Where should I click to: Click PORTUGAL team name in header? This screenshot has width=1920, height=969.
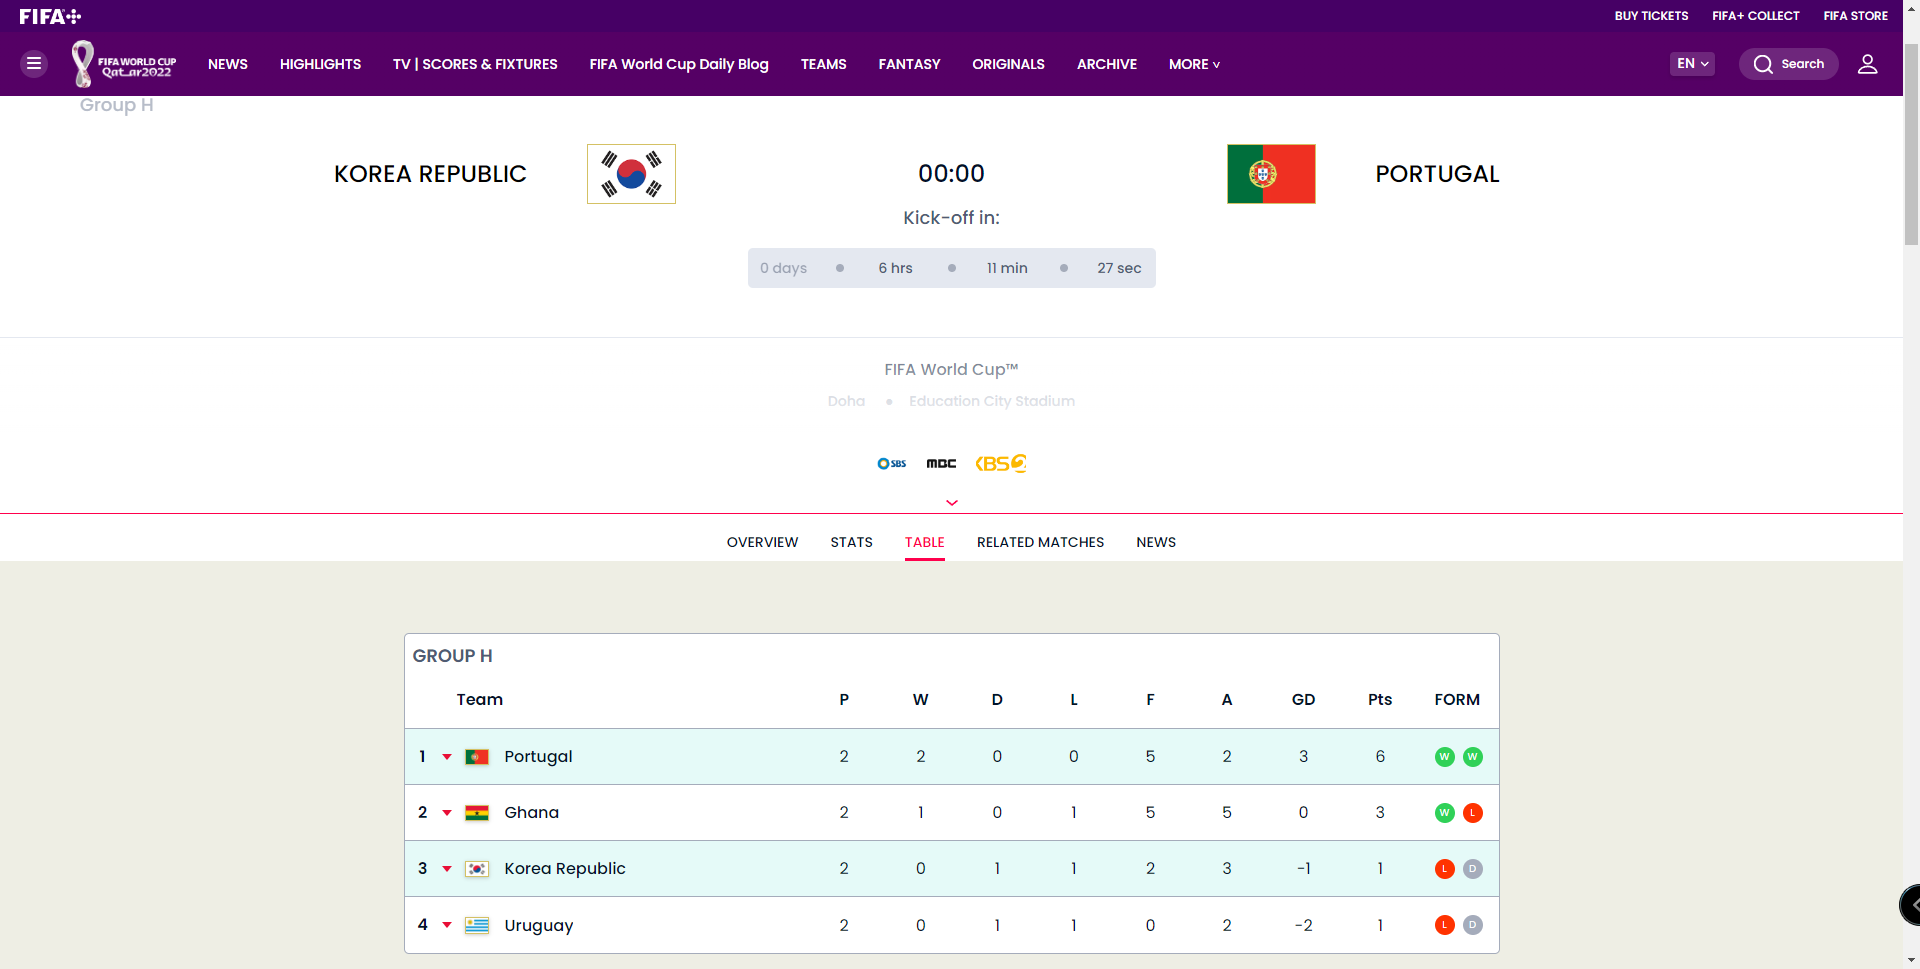[x=1437, y=174]
